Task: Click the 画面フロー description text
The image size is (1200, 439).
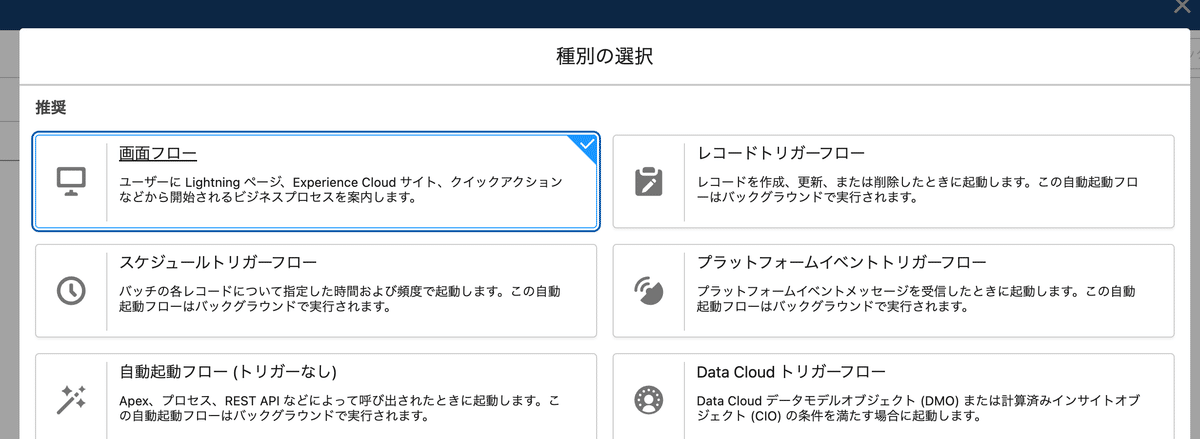Action: 340,190
